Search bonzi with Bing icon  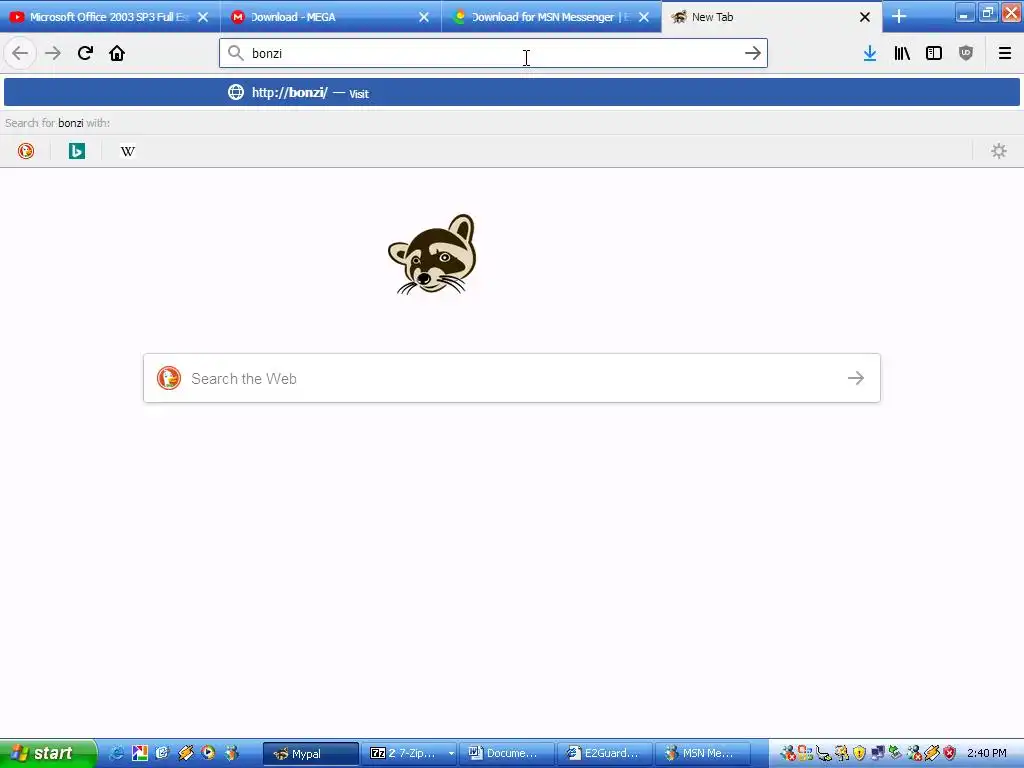(x=77, y=152)
